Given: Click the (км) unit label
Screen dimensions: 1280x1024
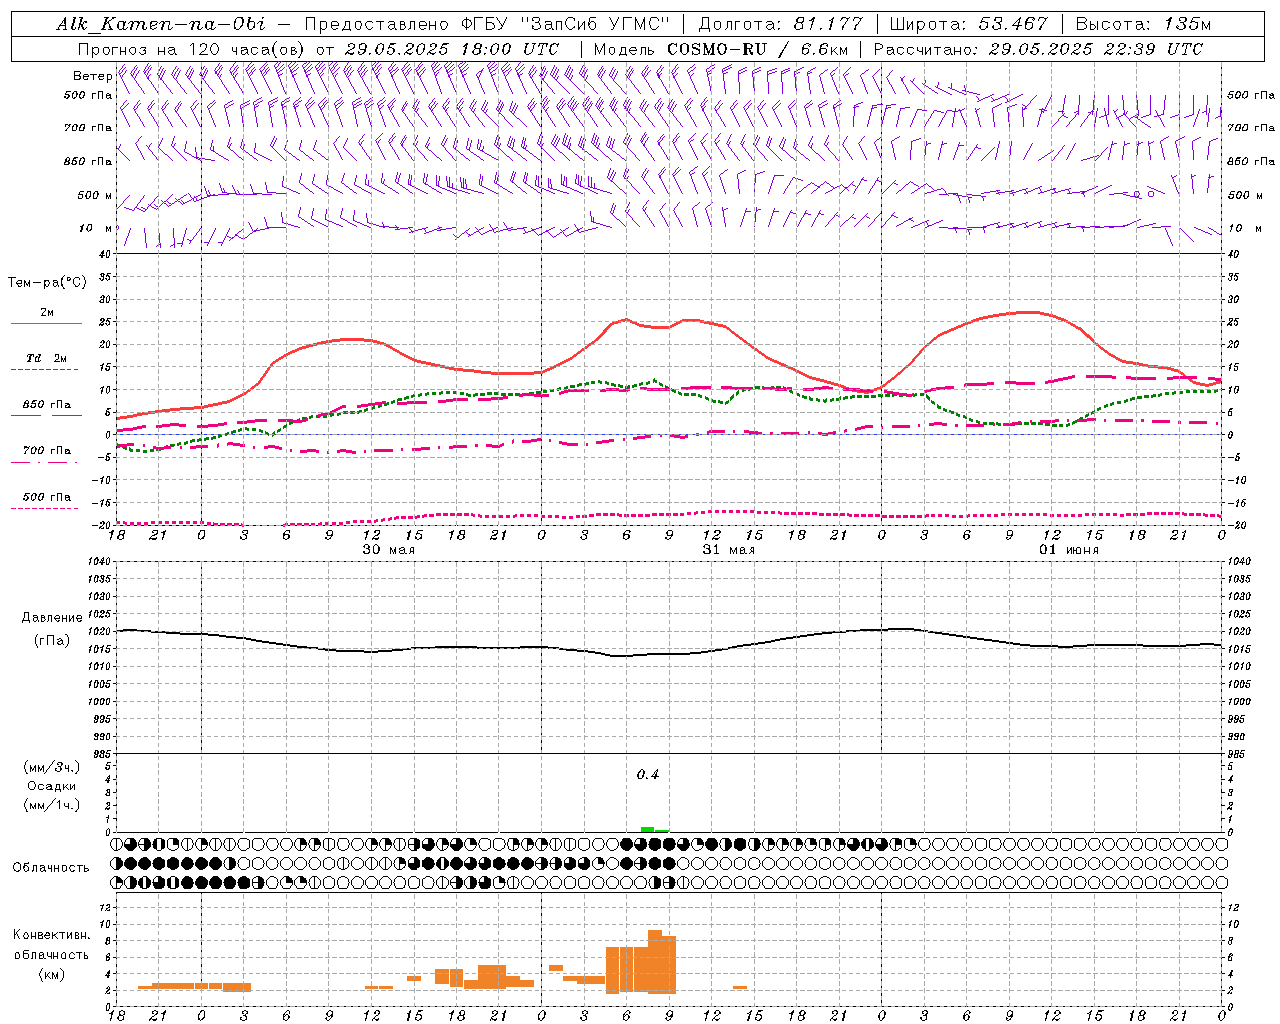Looking at the screenshot, I should coord(51,973).
